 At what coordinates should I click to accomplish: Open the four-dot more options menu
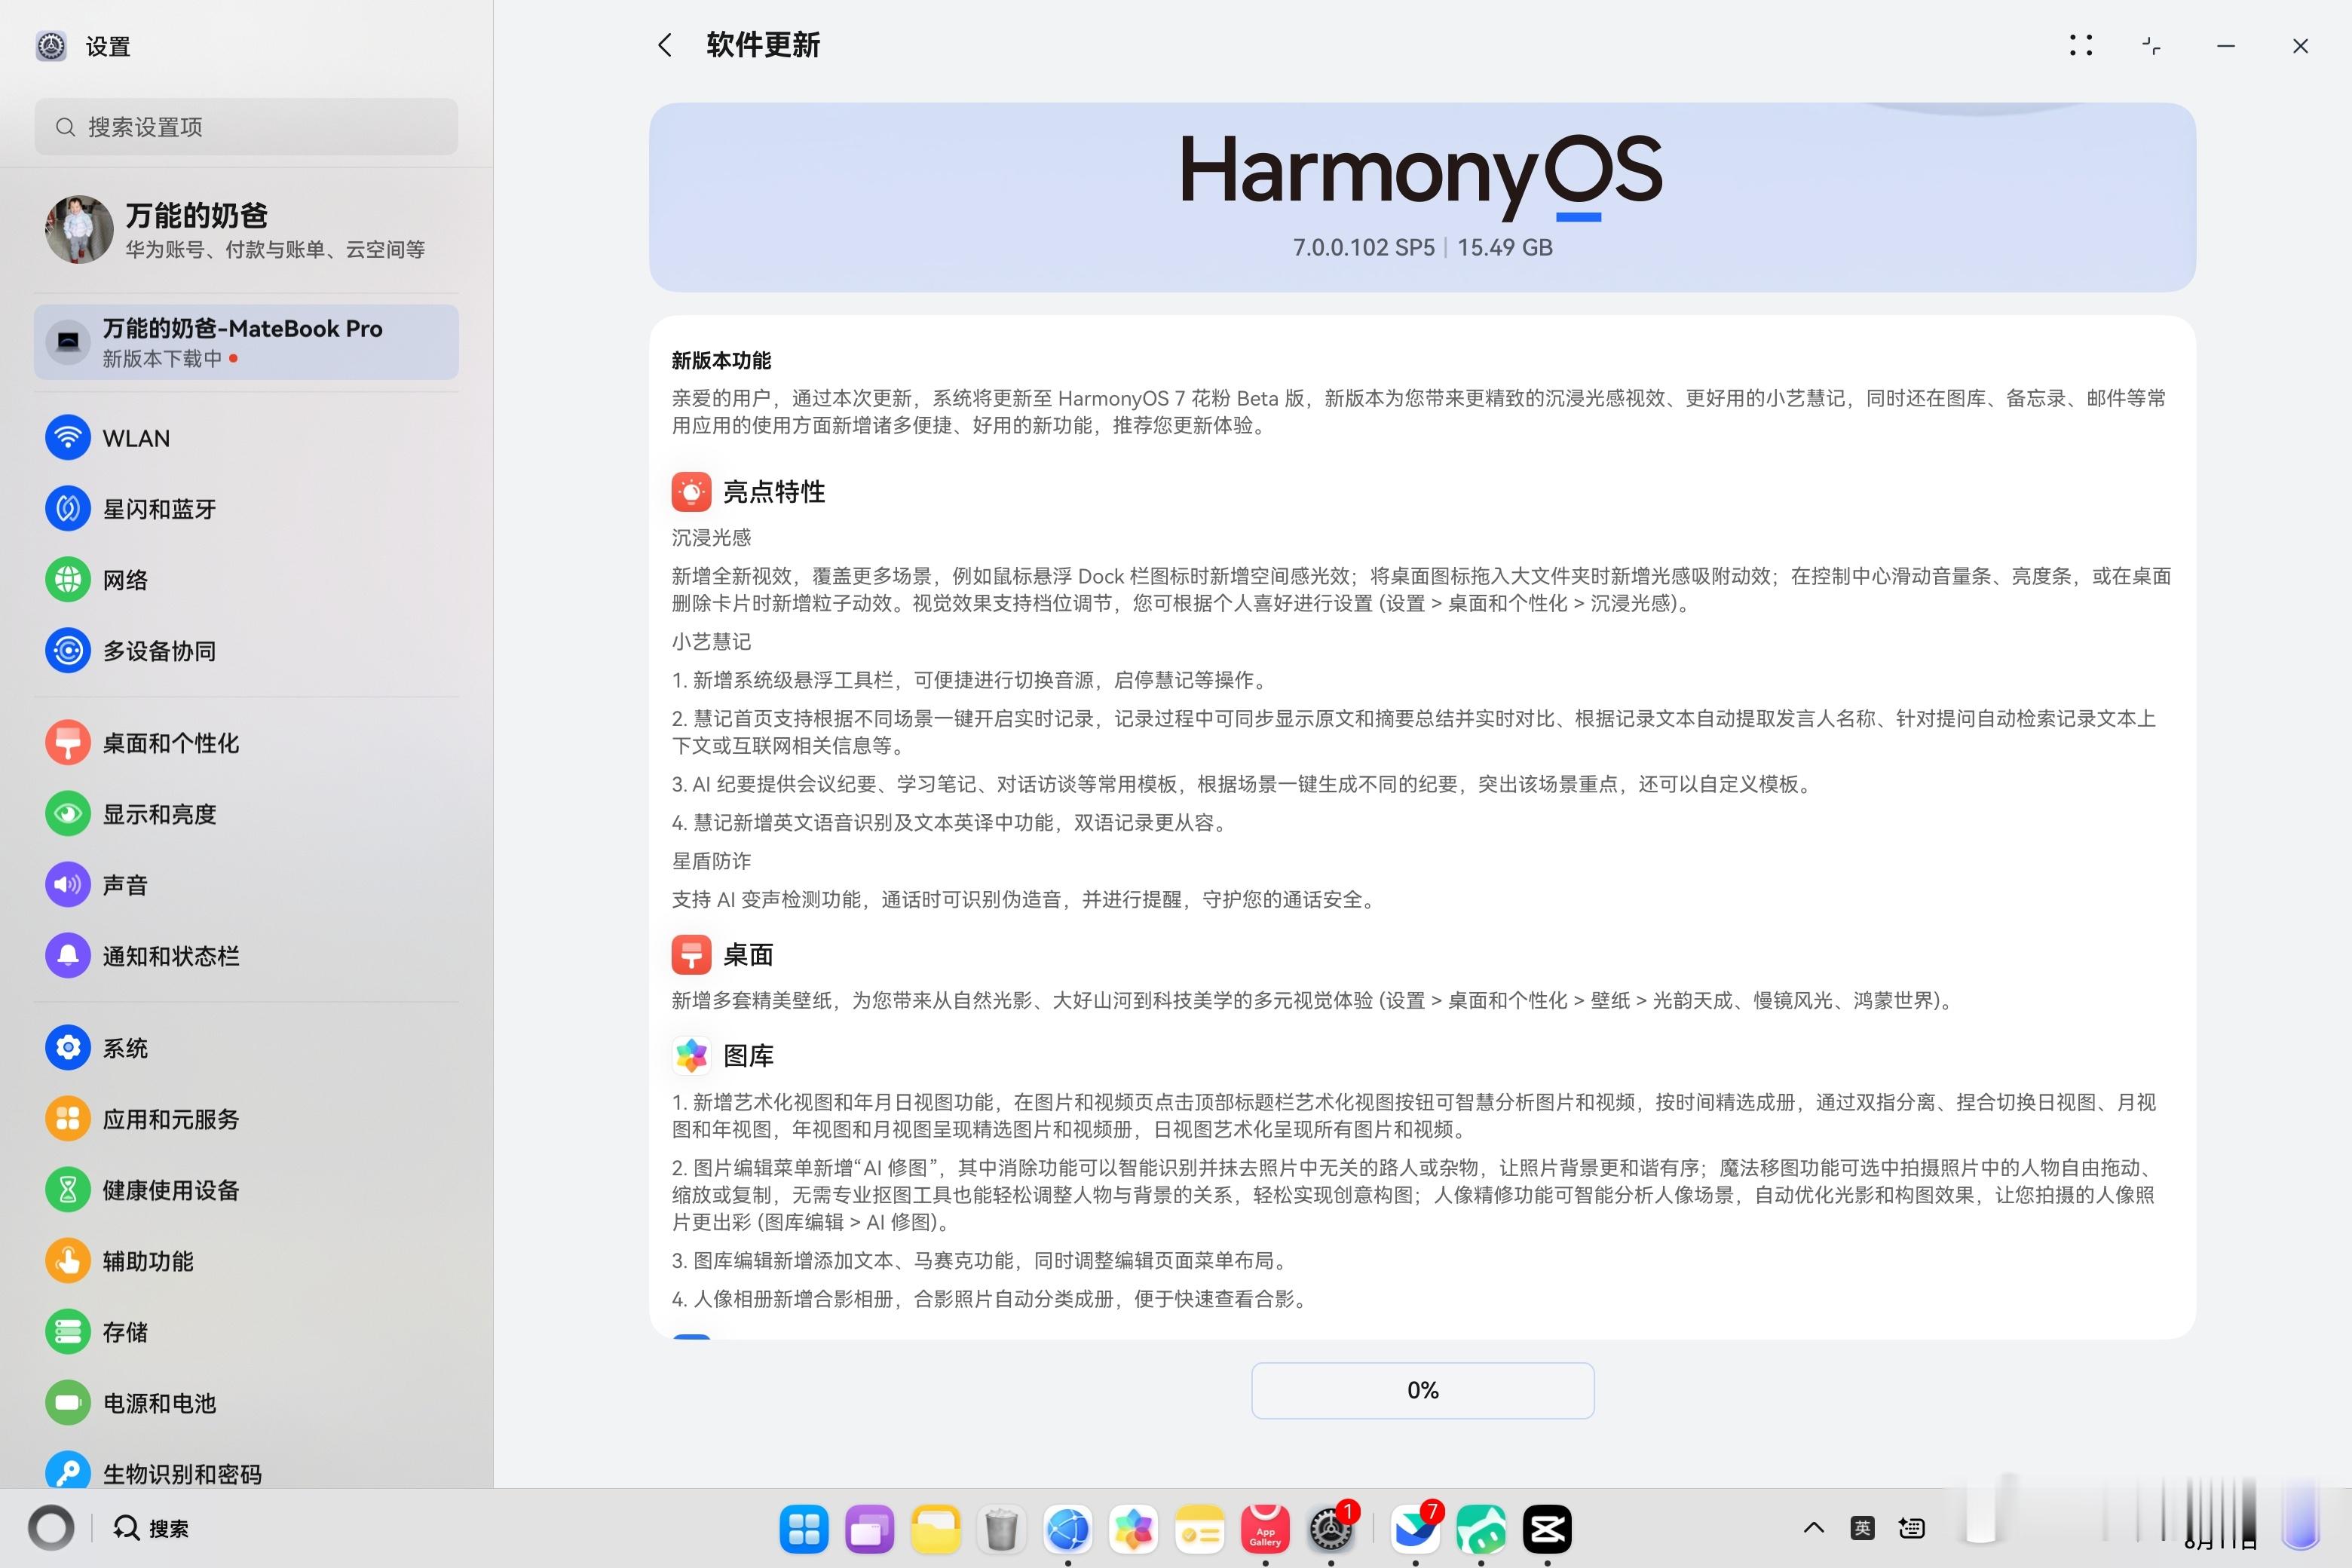coord(2081,45)
